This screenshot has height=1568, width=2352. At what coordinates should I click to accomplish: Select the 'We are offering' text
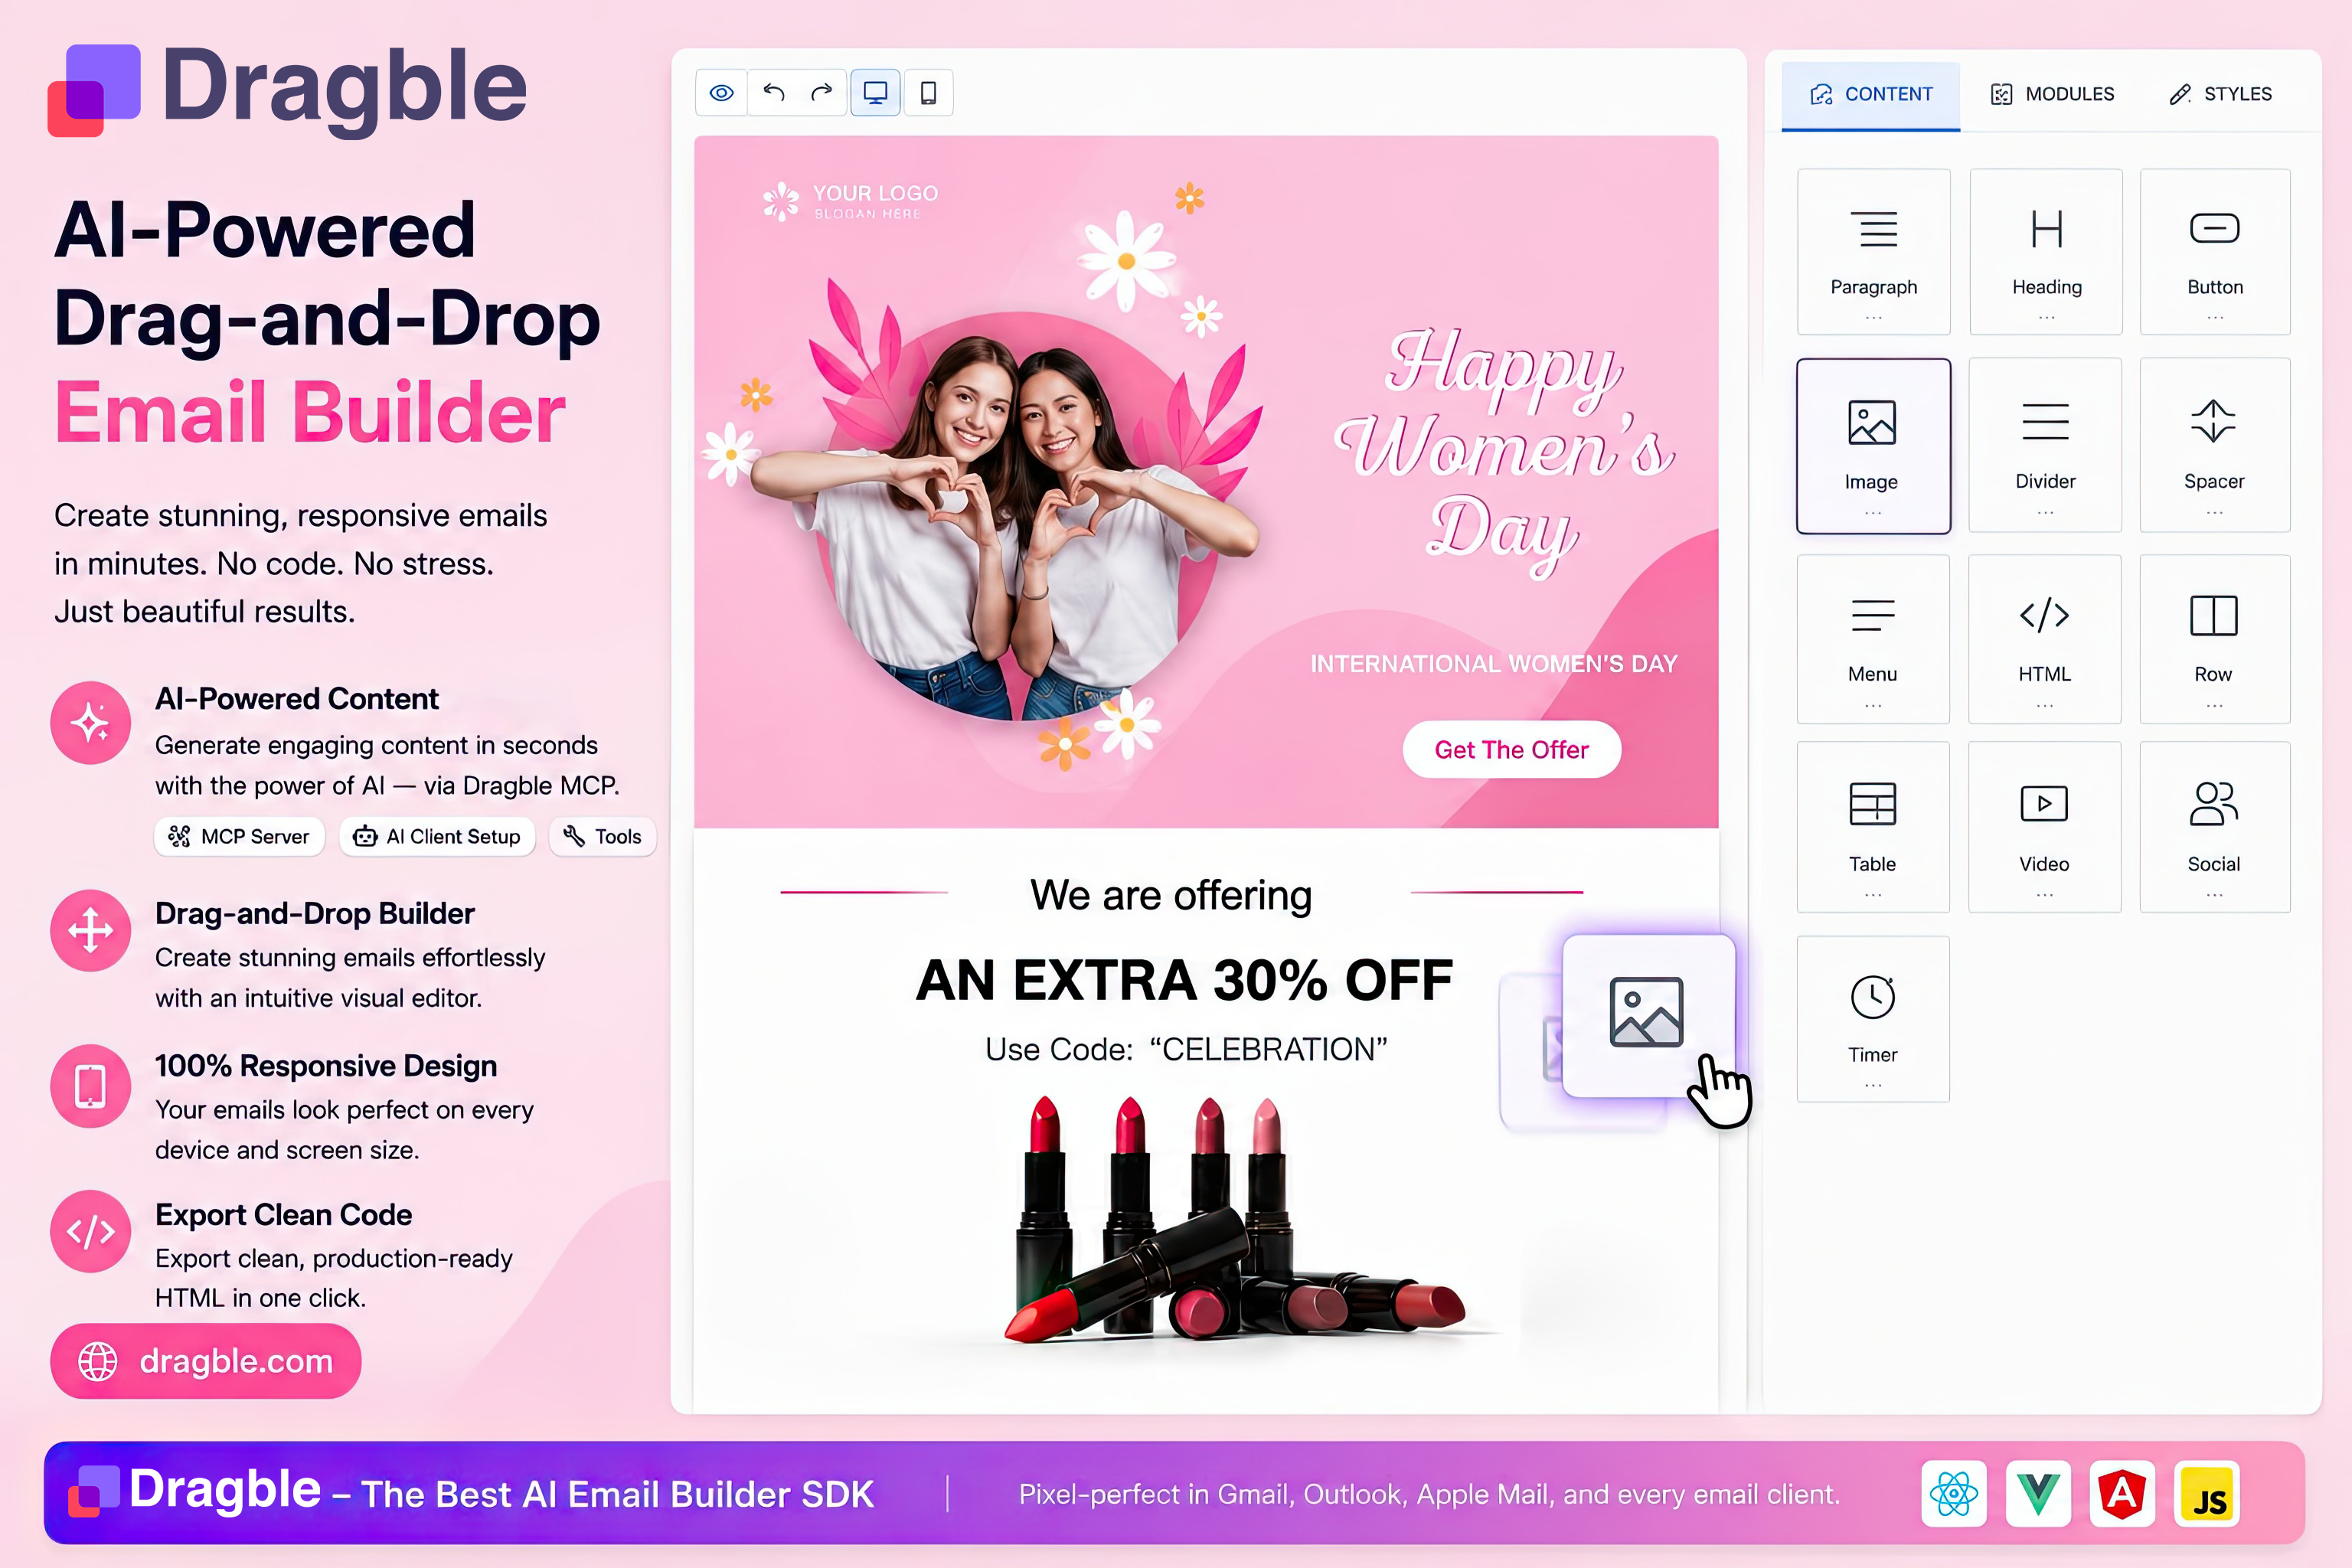click(x=1171, y=895)
